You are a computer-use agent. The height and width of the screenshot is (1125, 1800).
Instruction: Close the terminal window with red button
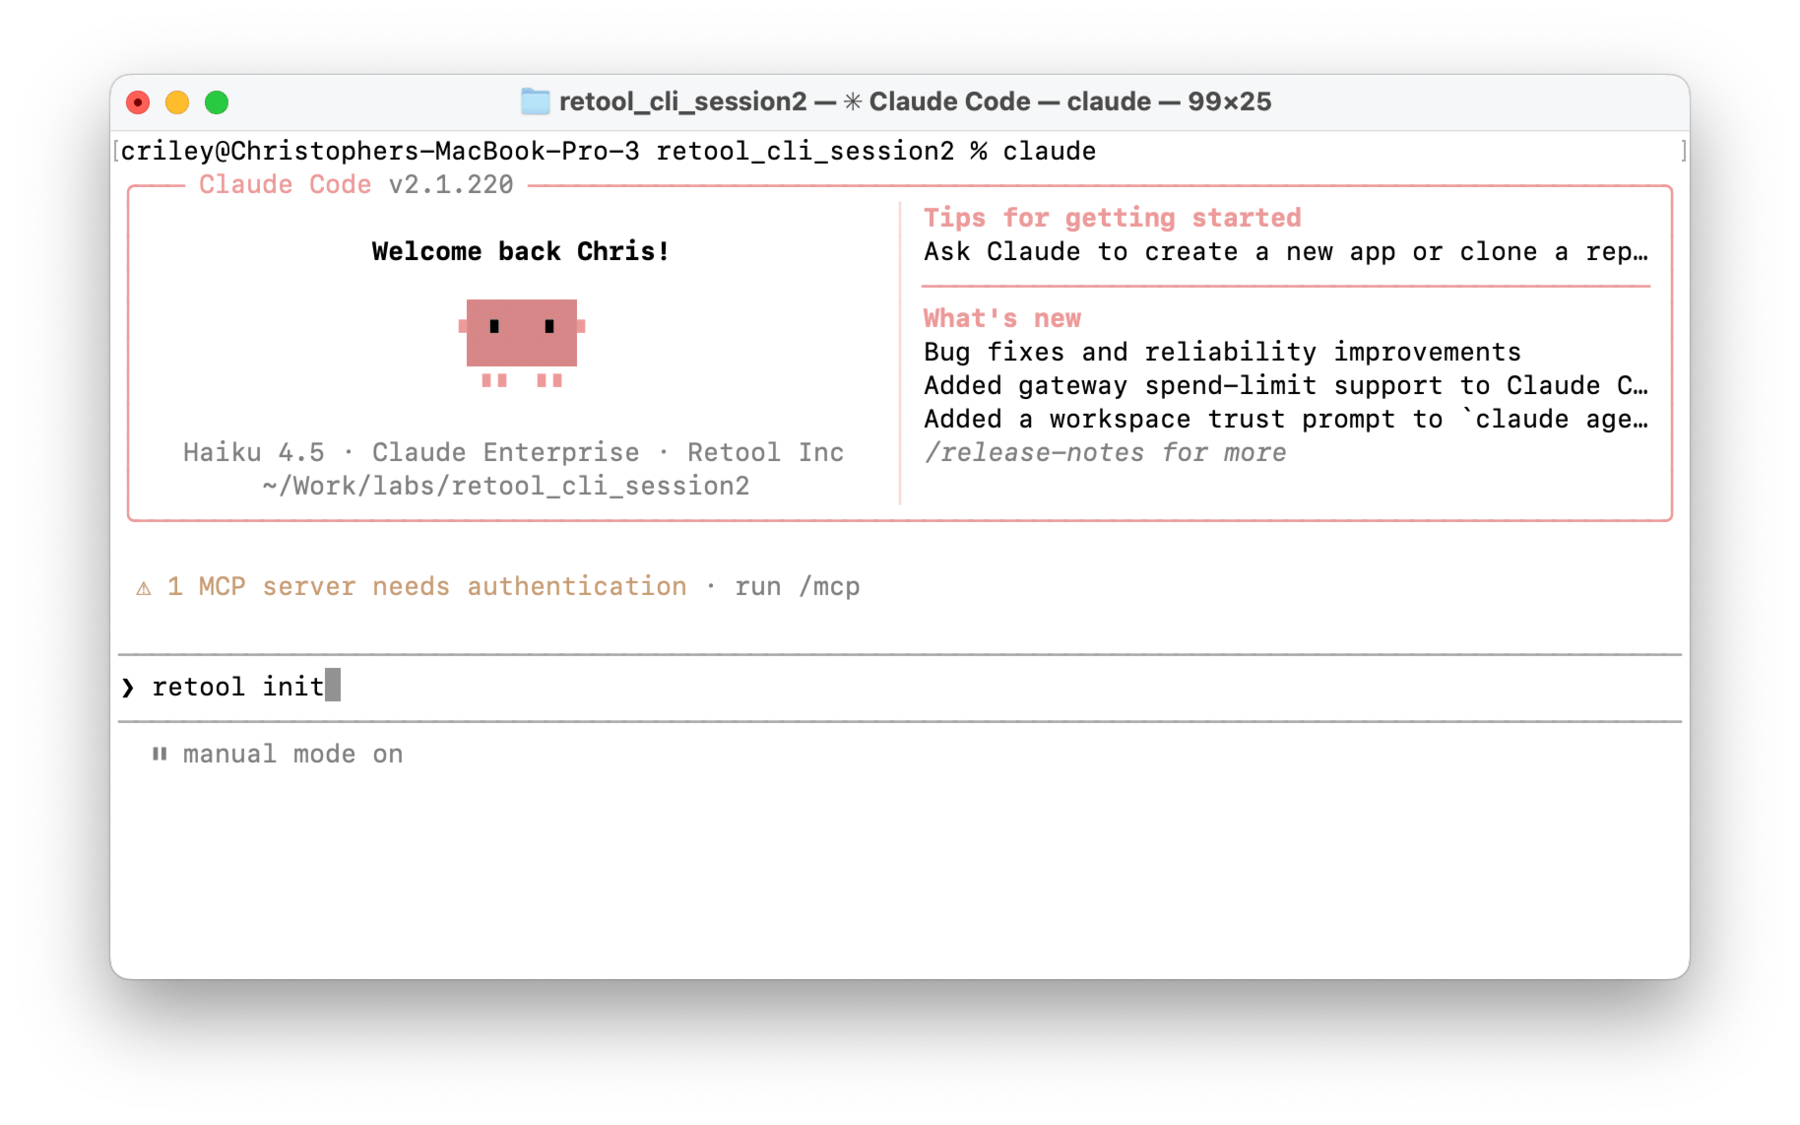pos(138,102)
